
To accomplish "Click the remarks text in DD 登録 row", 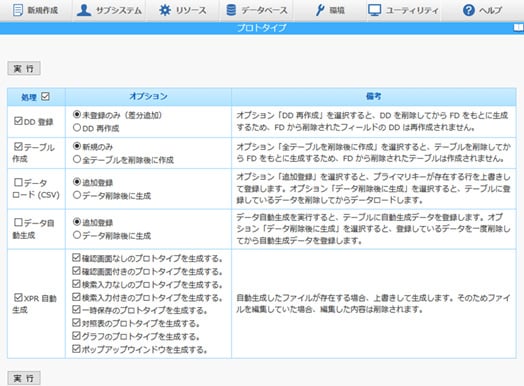I will coord(372,121).
